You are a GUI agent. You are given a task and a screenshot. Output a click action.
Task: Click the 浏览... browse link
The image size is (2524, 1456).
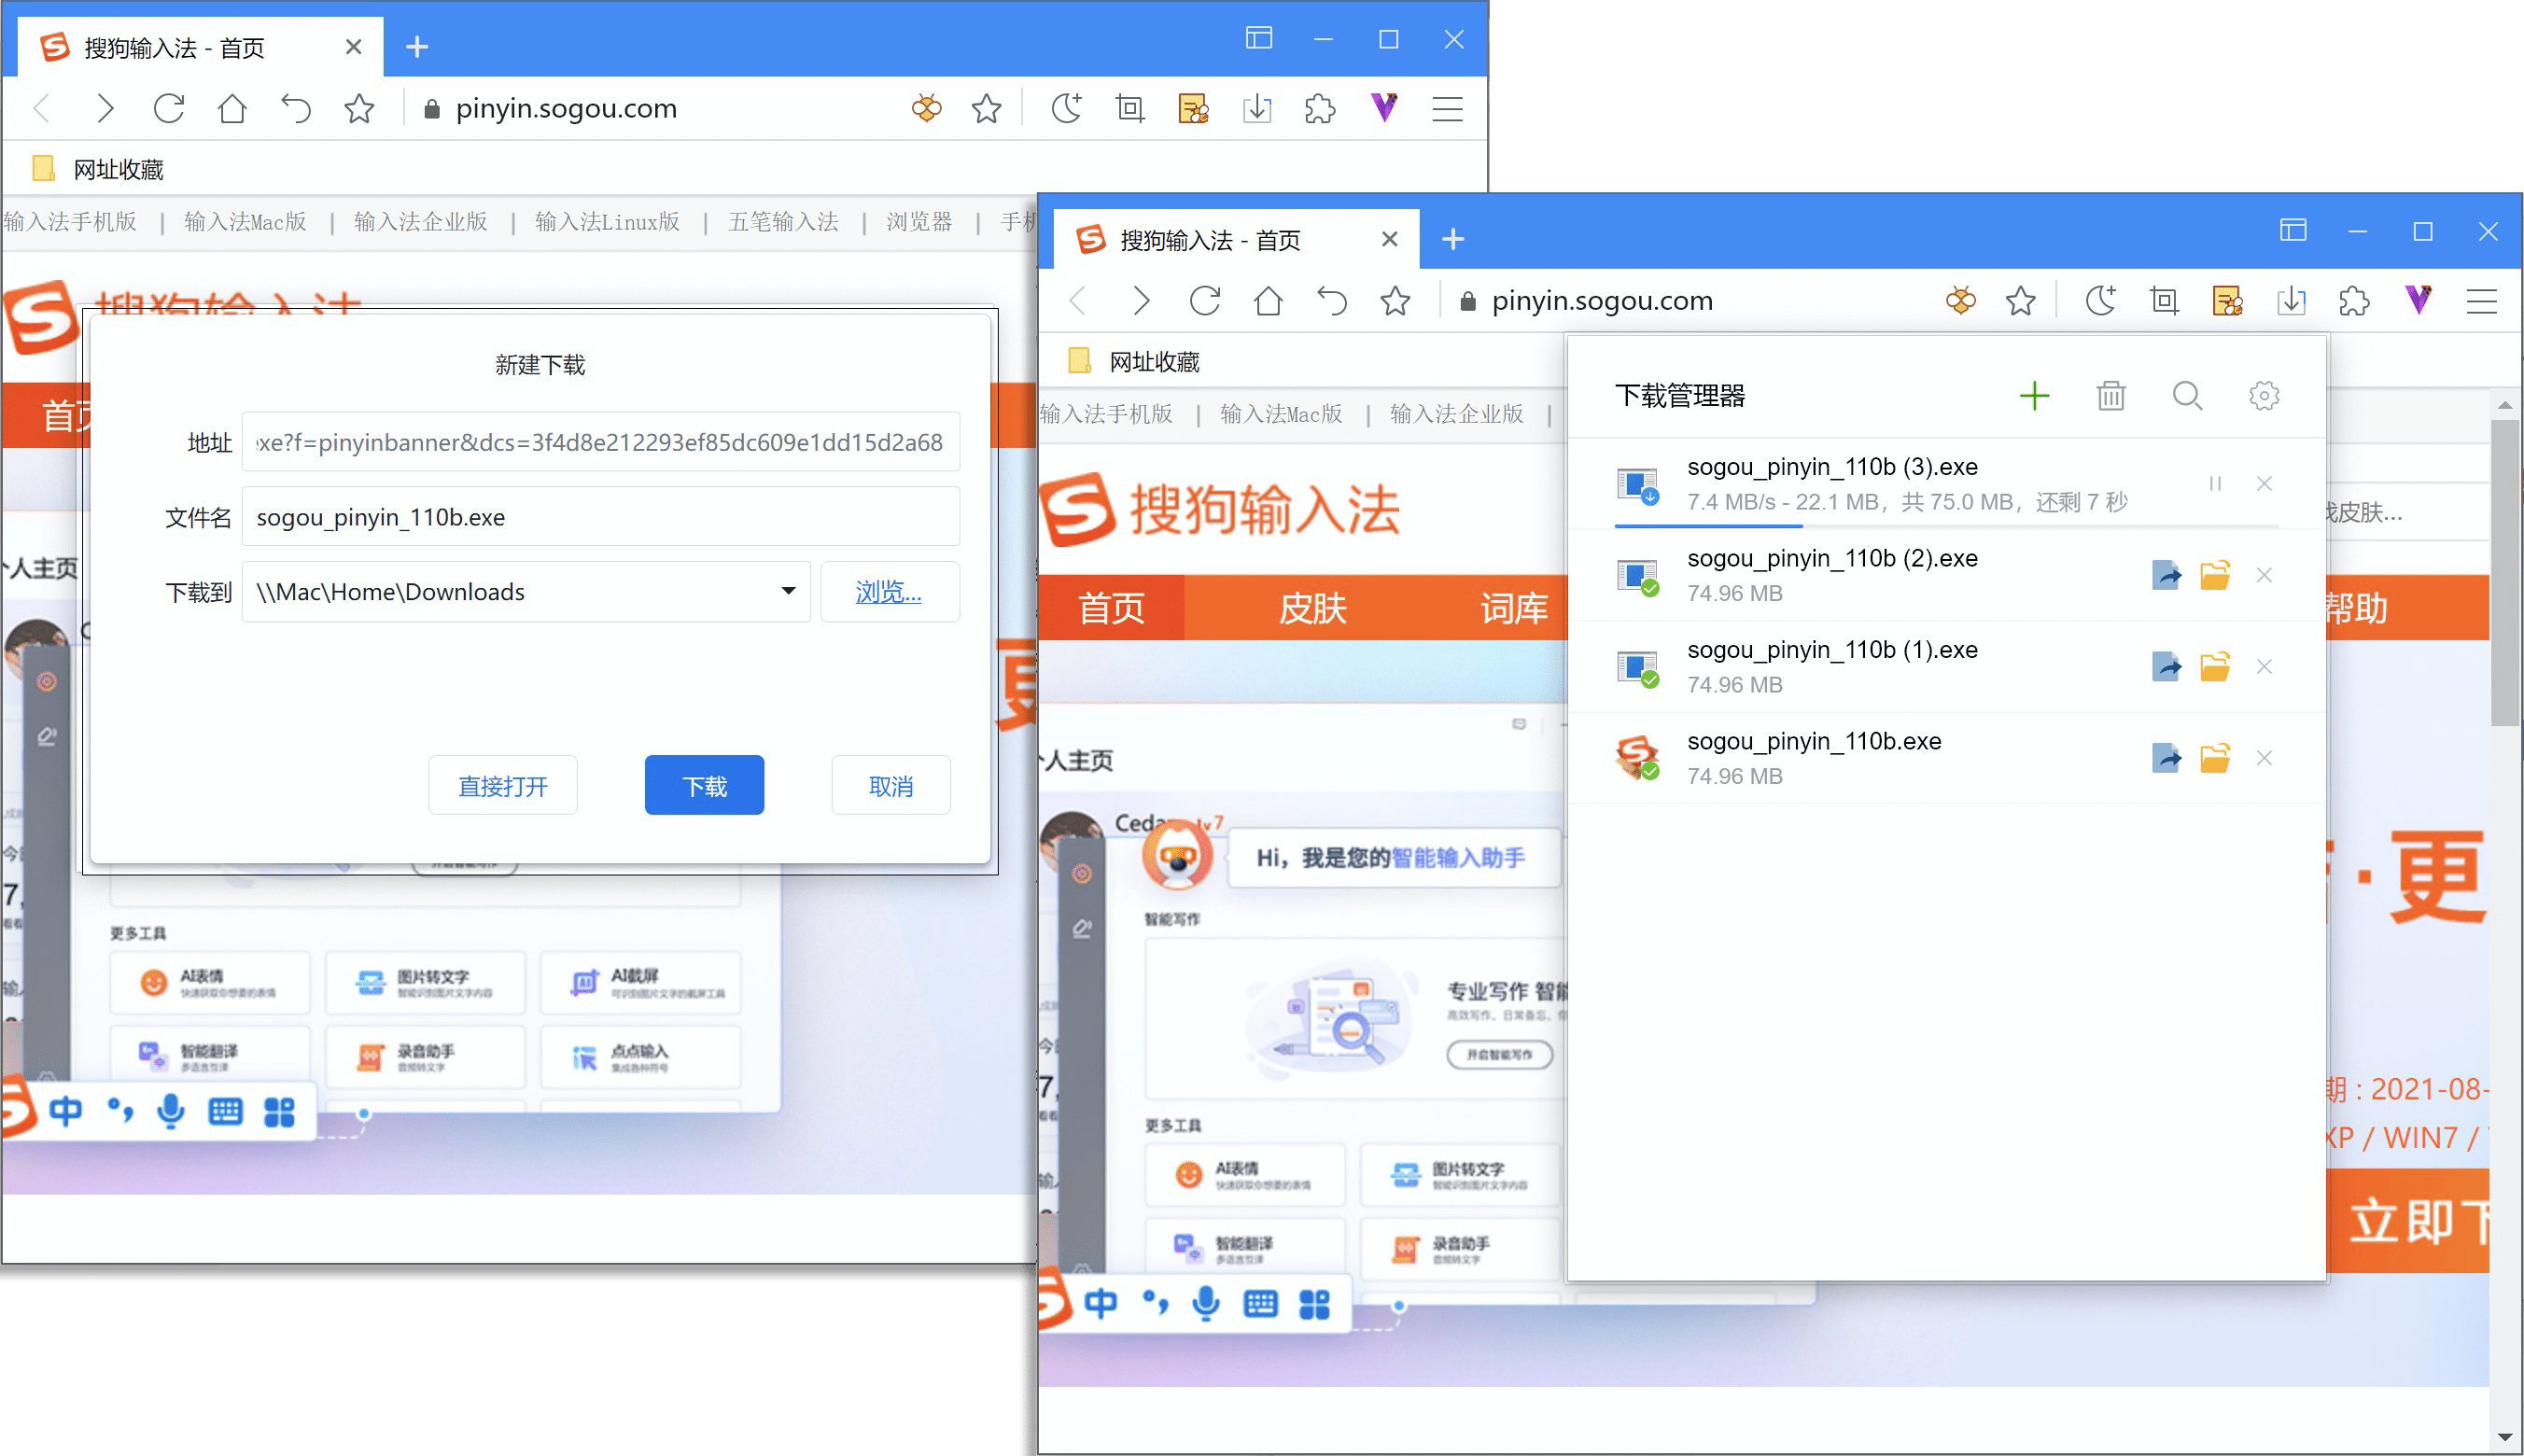(889, 592)
